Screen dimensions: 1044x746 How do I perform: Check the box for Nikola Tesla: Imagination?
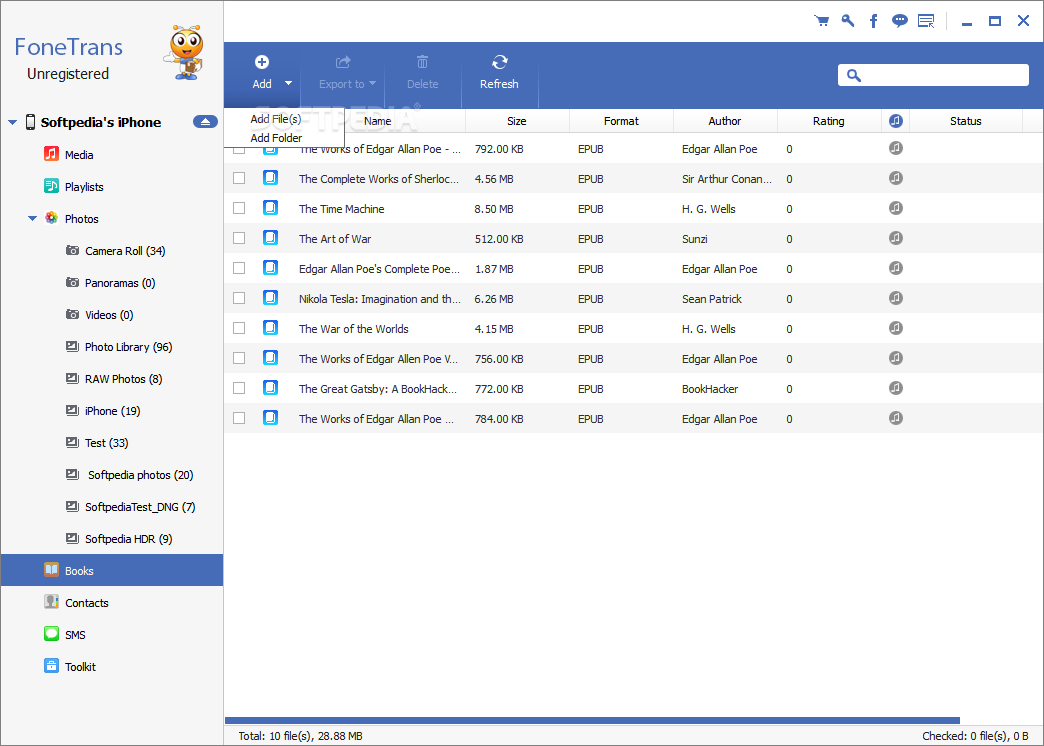239,298
